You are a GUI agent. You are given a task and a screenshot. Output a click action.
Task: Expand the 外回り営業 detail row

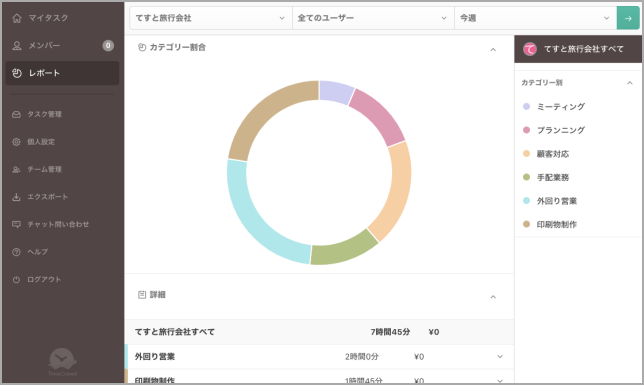[x=500, y=357]
